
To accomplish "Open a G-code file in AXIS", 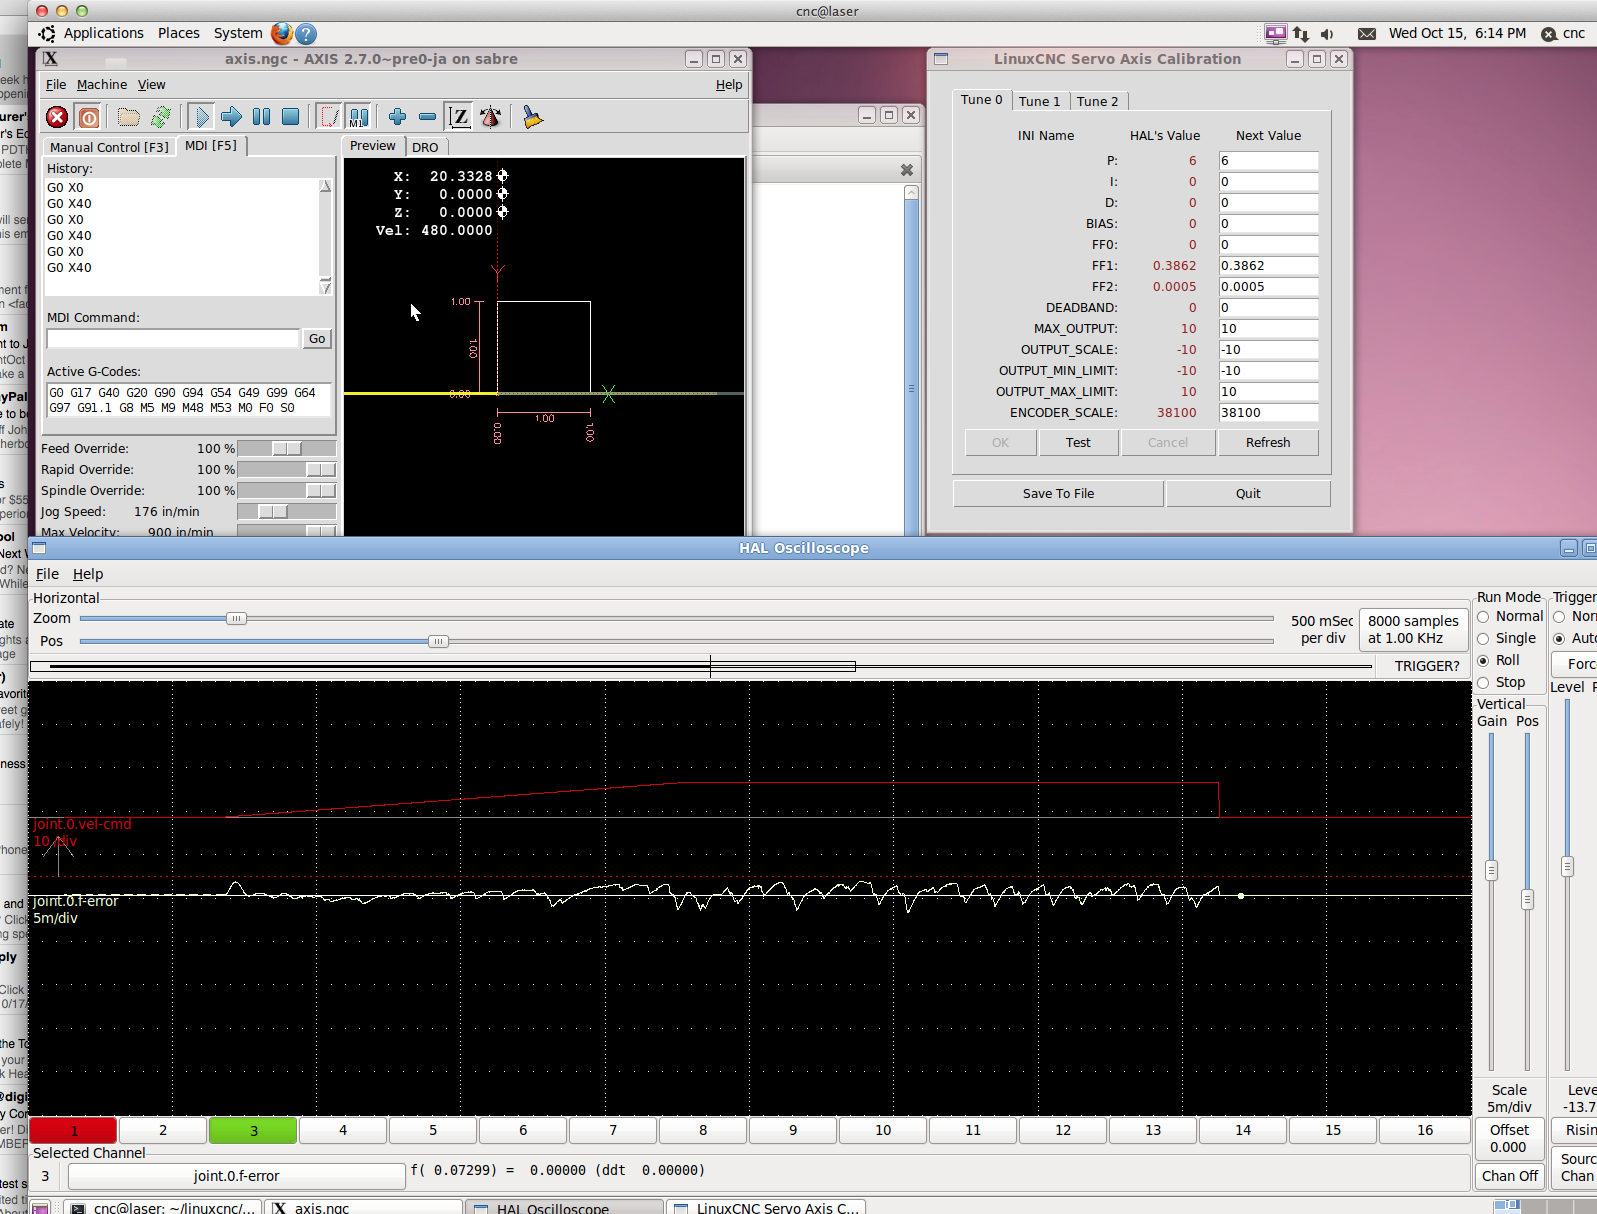I will (x=128, y=117).
